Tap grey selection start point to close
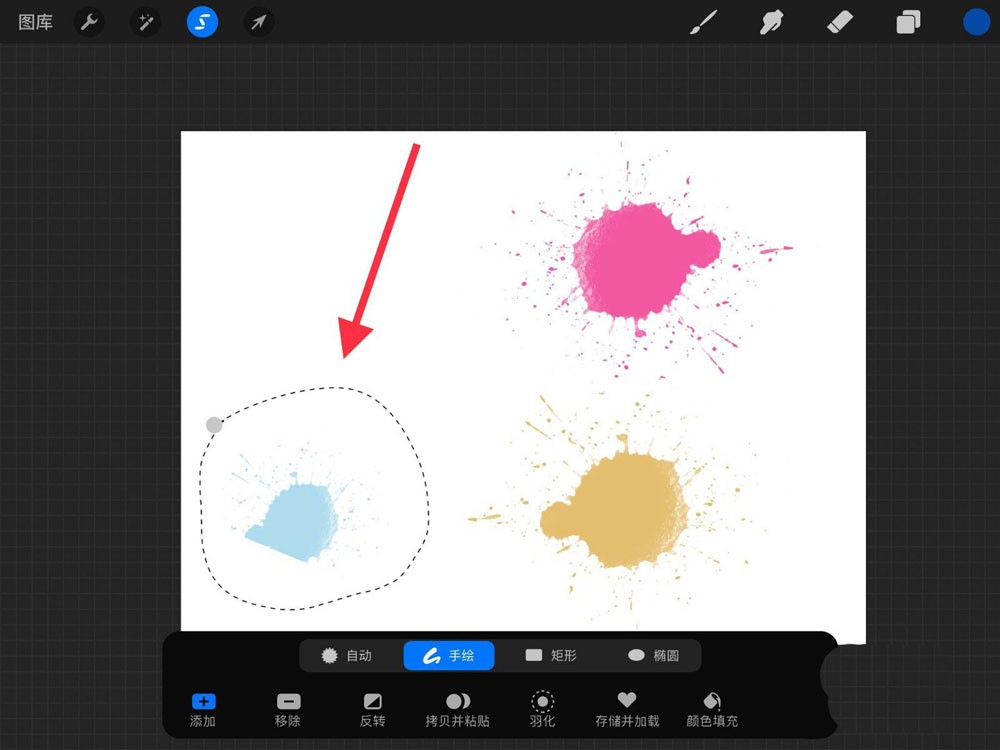The image size is (1000, 750). click(214, 425)
